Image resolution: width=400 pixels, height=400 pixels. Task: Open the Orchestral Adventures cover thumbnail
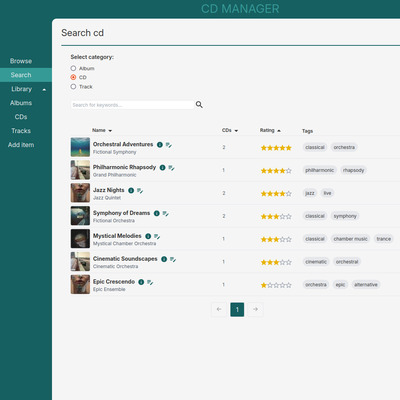click(x=80, y=147)
